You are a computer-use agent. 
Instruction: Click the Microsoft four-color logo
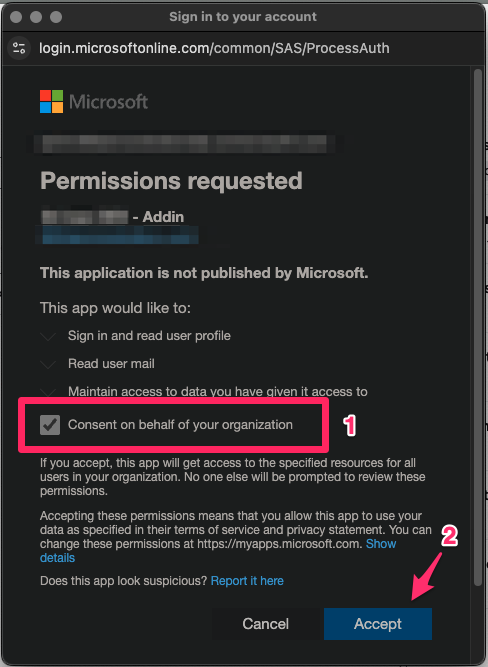point(51,101)
